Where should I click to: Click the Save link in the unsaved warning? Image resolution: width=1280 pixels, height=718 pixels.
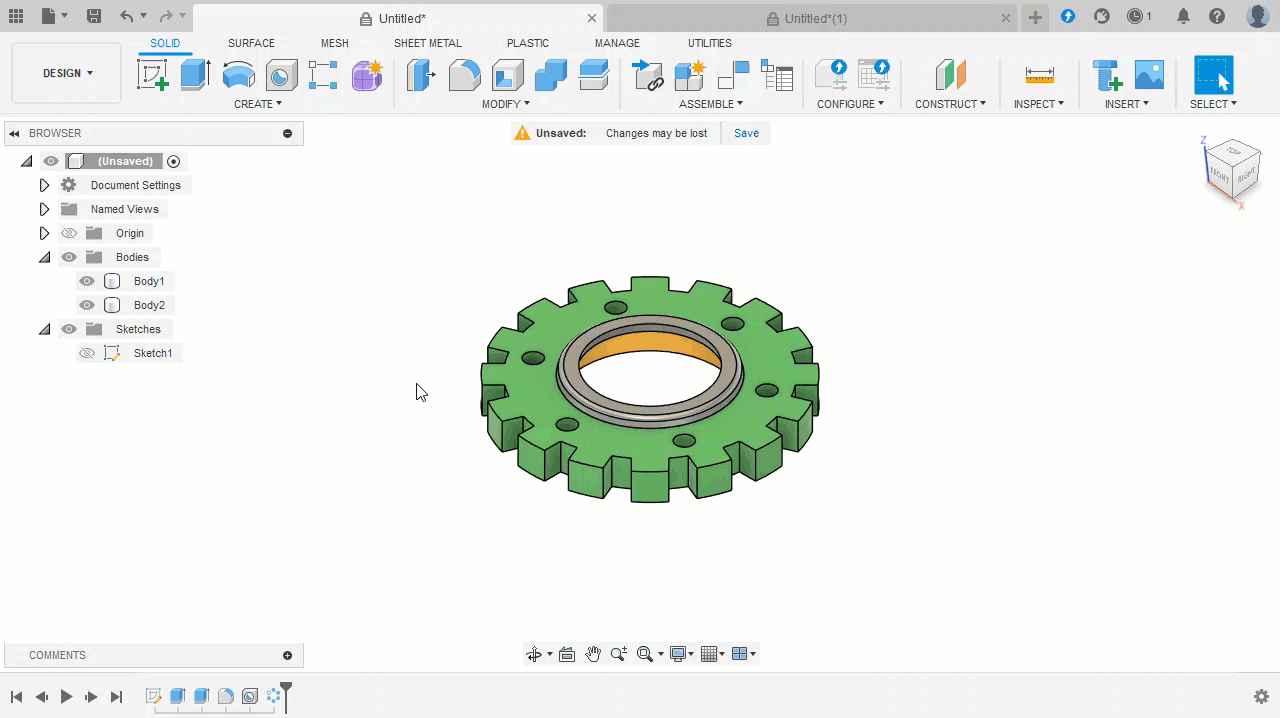click(x=746, y=133)
